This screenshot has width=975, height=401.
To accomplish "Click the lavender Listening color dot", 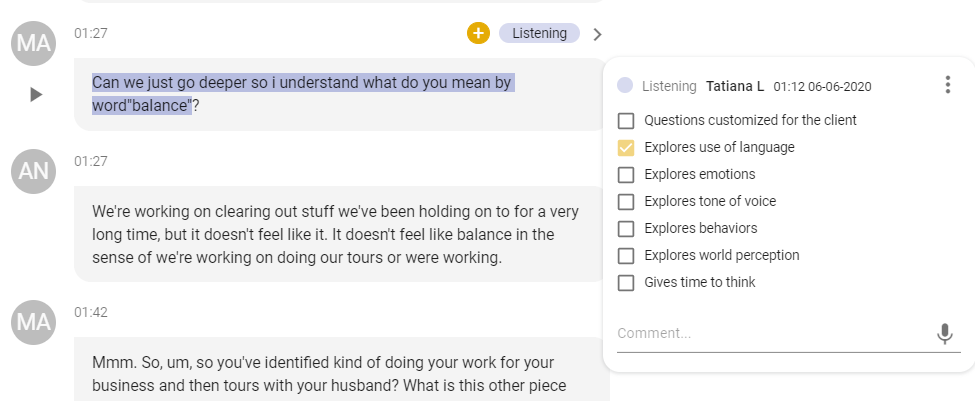I will tap(625, 86).
